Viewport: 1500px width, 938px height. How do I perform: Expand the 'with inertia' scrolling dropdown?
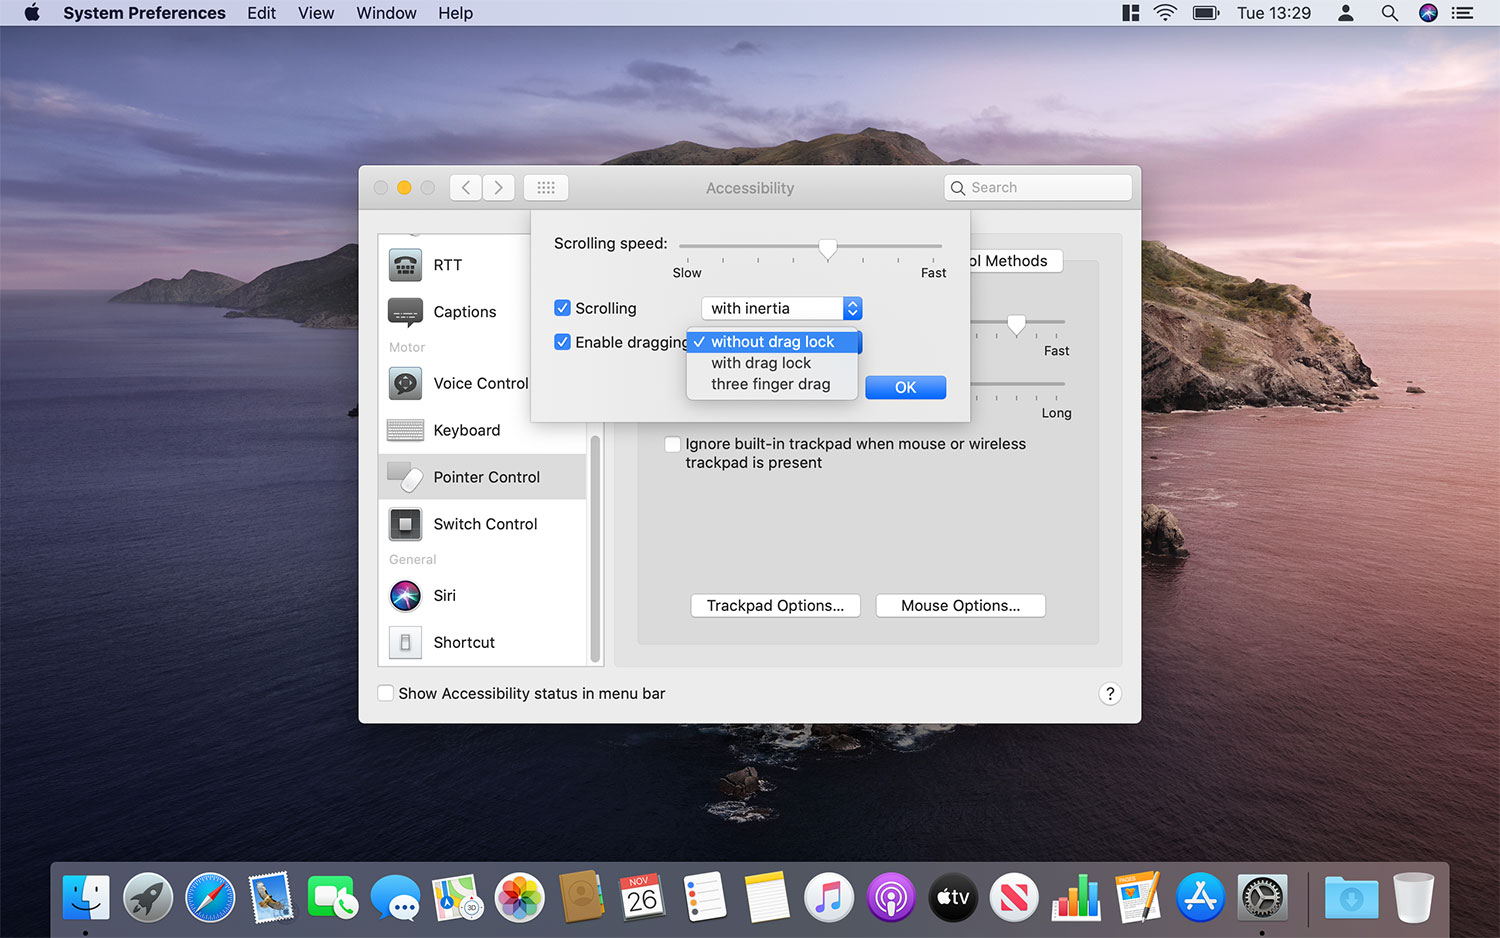(x=781, y=308)
